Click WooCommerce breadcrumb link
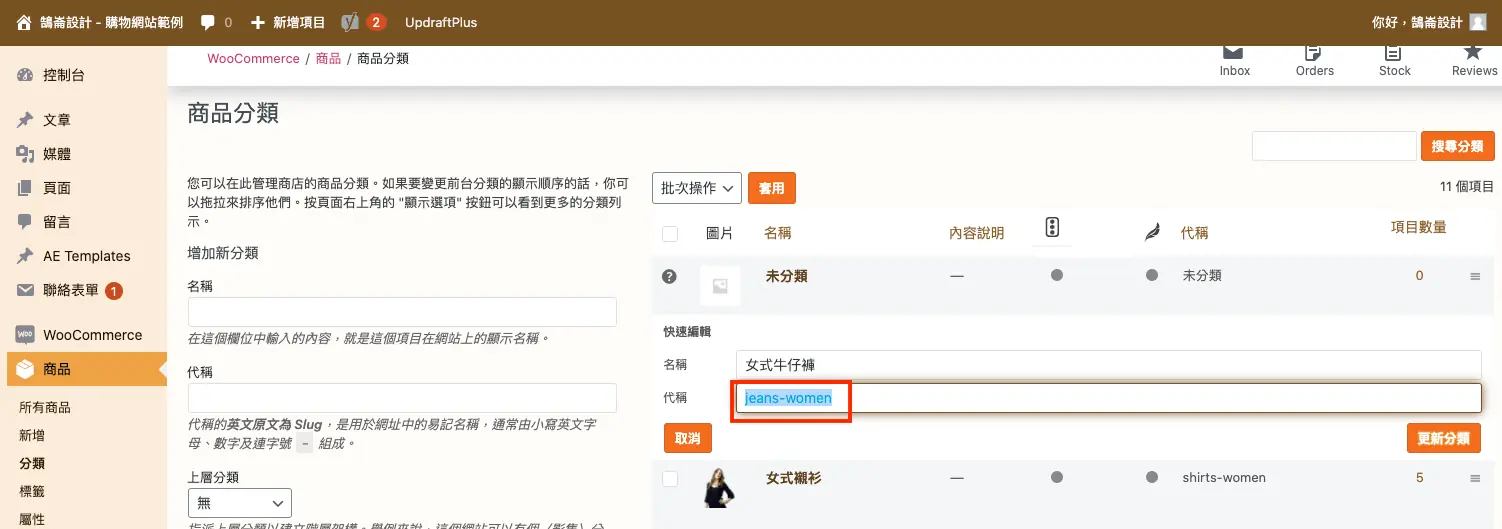 click(253, 58)
